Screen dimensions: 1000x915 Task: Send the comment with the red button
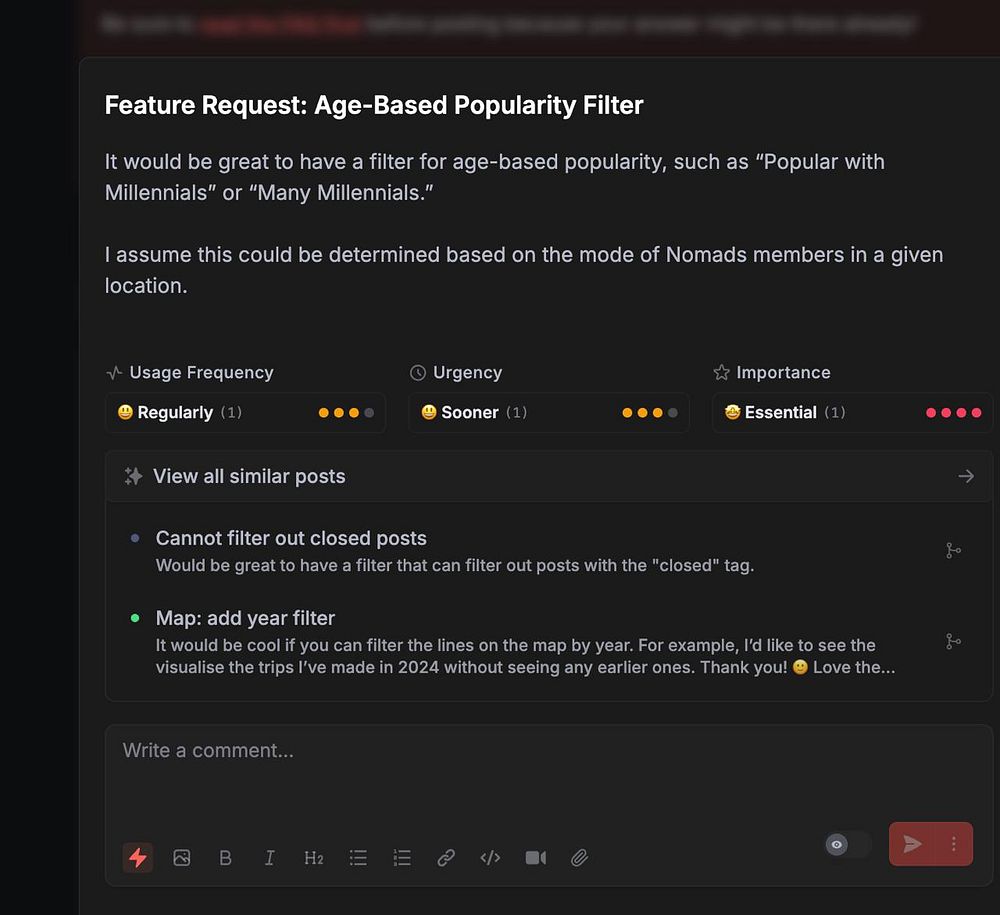click(x=913, y=844)
